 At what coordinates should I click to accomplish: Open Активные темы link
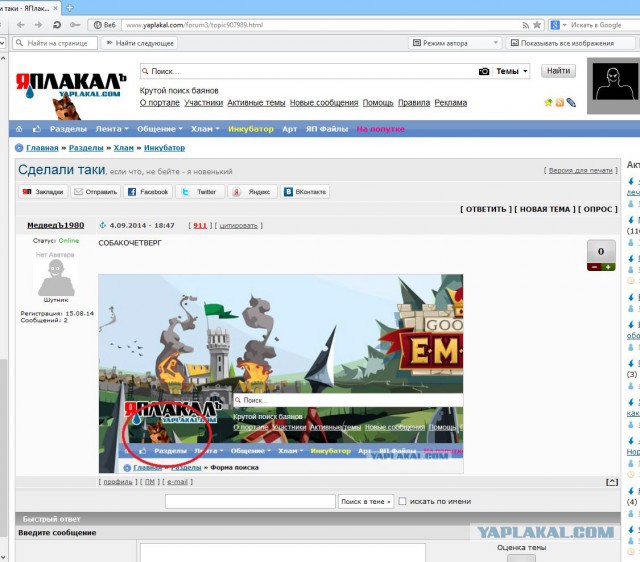[256, 103]
